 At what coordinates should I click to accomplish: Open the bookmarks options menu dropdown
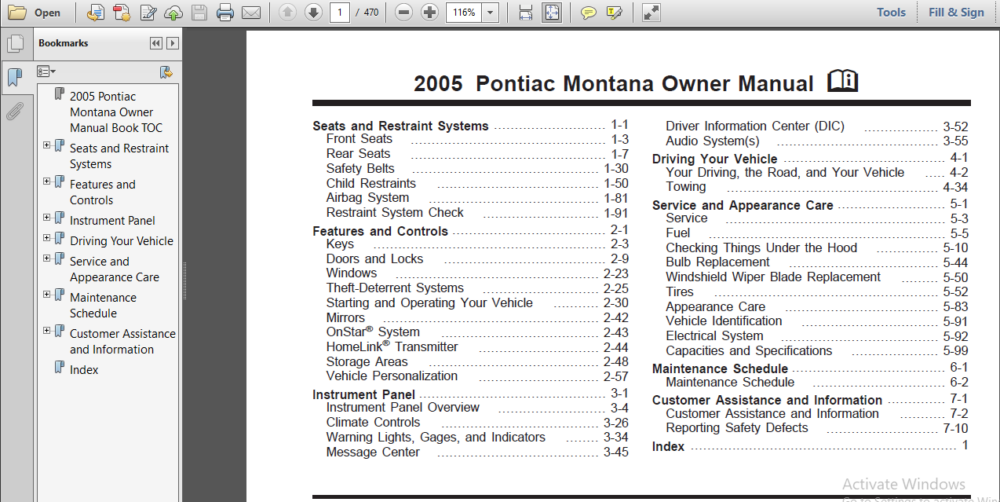46,71
